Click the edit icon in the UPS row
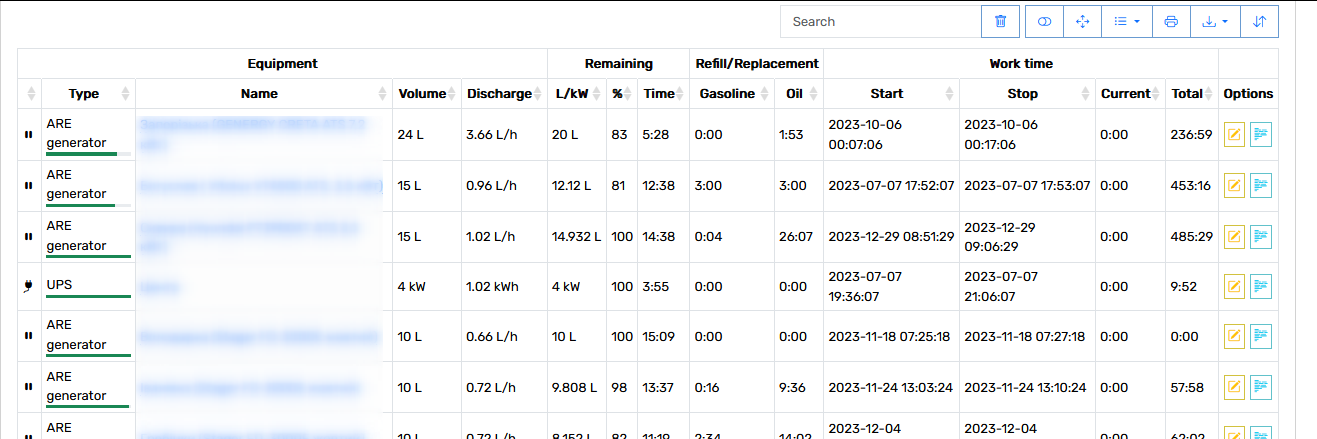1317x439 pixels. click(x=1234, y=286)
